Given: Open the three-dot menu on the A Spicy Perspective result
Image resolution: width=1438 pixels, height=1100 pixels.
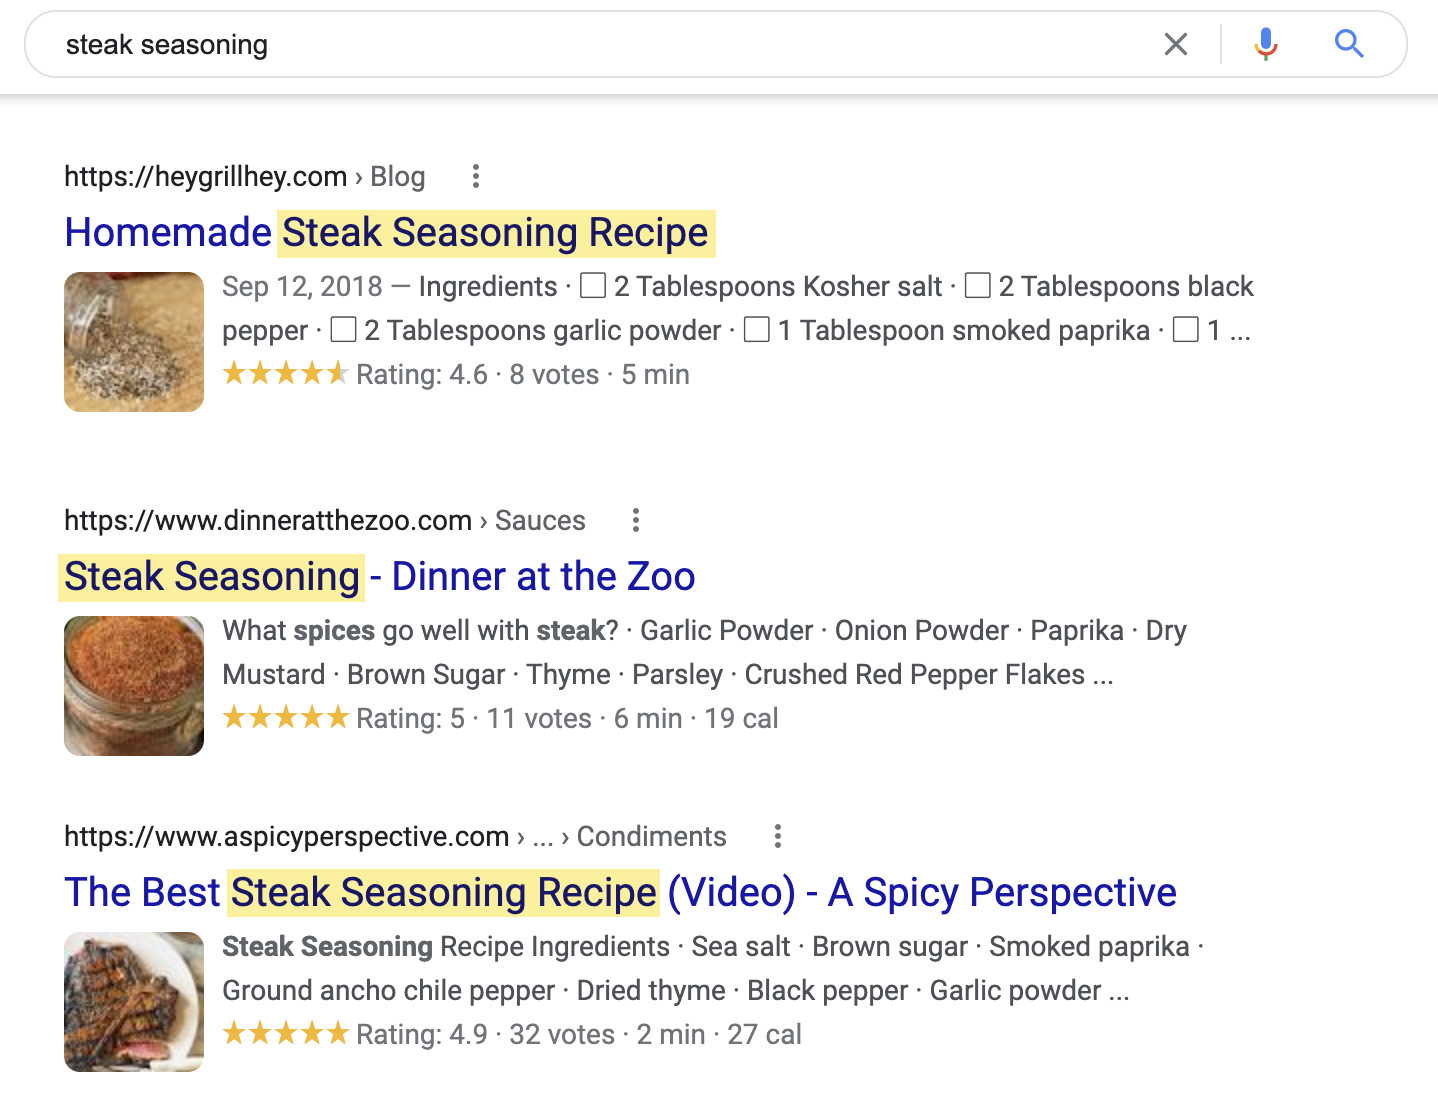Looking at the screenshot, I should [778, 837].
